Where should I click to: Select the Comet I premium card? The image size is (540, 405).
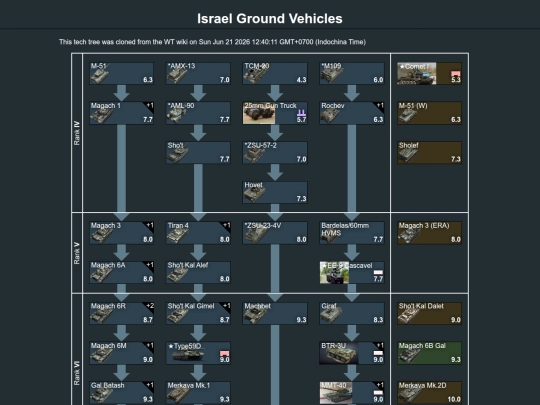point(429,73)
